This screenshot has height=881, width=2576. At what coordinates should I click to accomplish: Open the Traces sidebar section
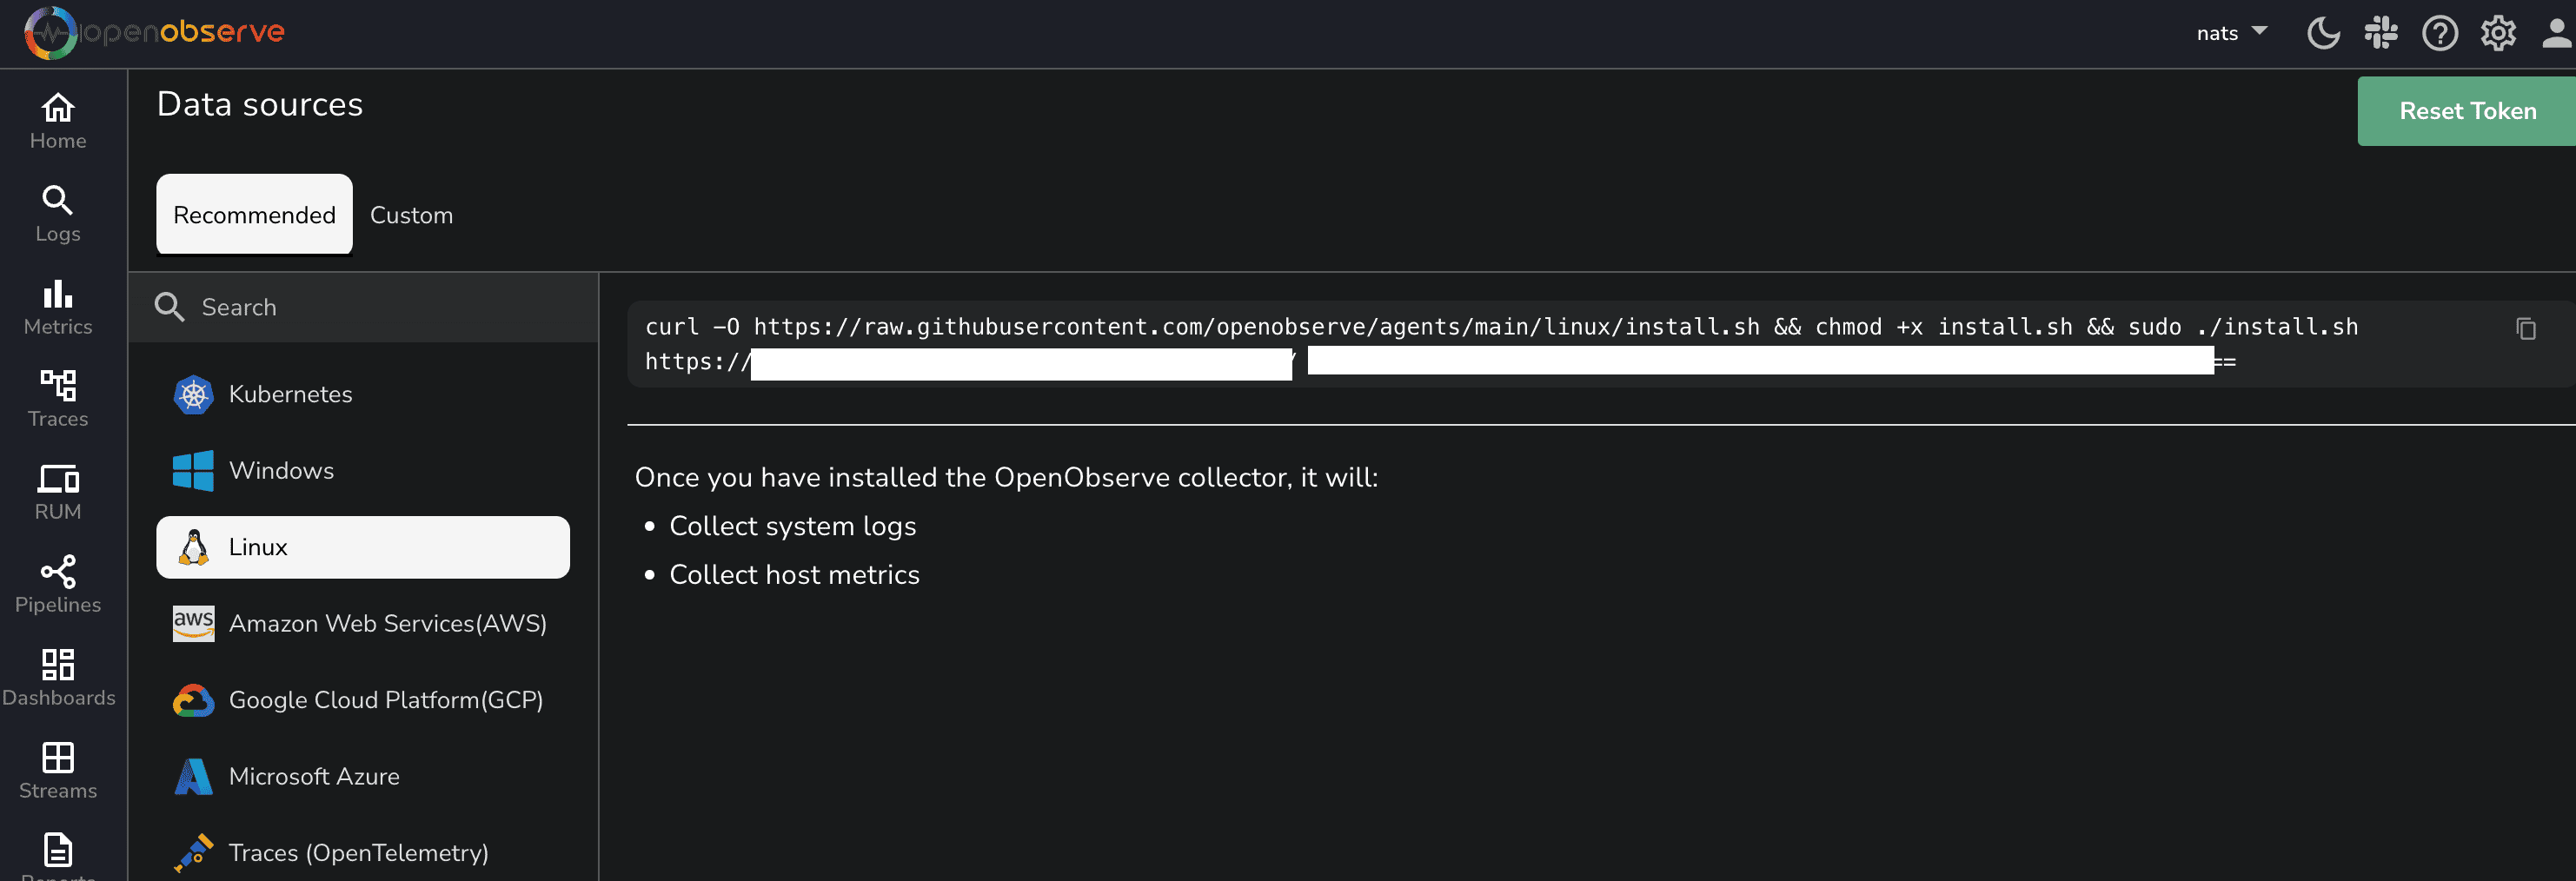point(58,399)
